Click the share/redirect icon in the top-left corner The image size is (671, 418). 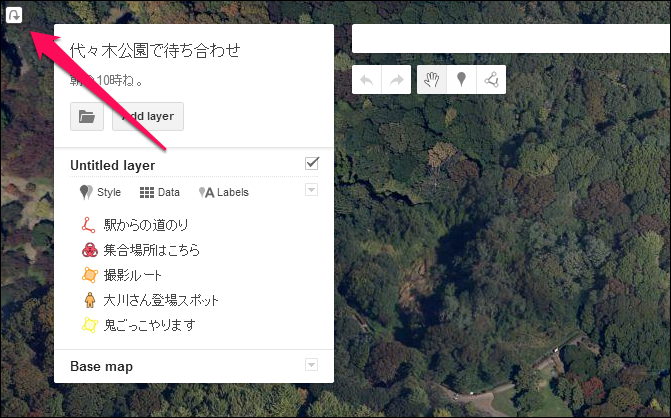click(14, 15)
